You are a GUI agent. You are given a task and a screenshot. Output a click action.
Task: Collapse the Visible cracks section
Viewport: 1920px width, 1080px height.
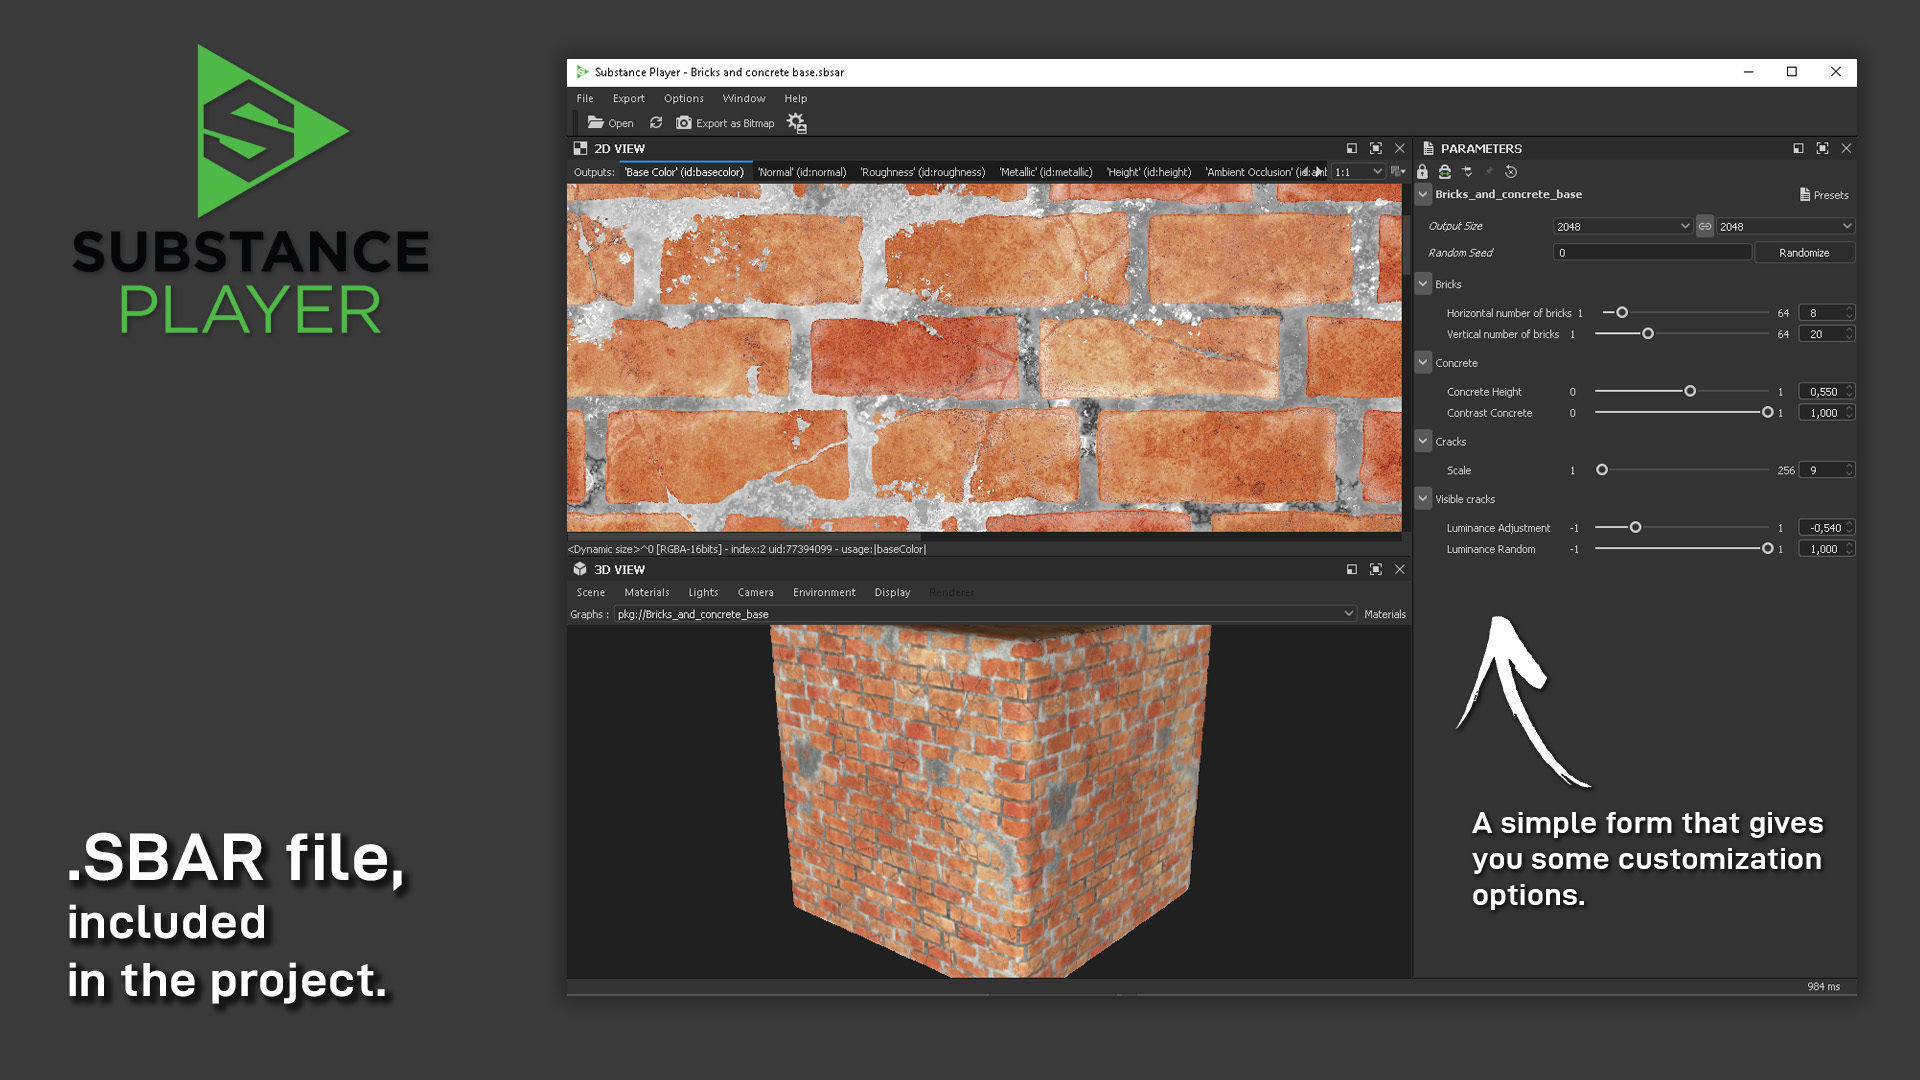(1423, 498)
